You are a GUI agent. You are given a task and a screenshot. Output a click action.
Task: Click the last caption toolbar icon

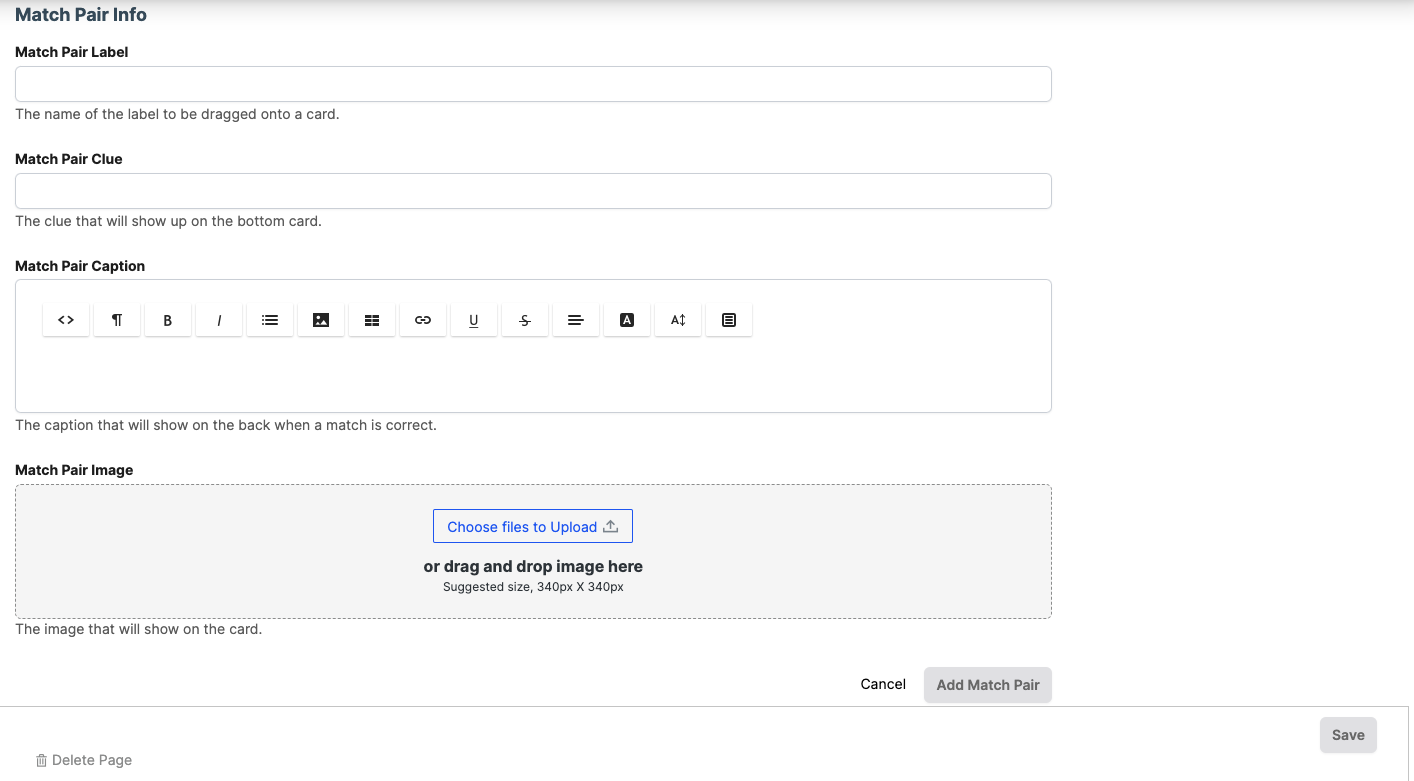pos(729,320)
